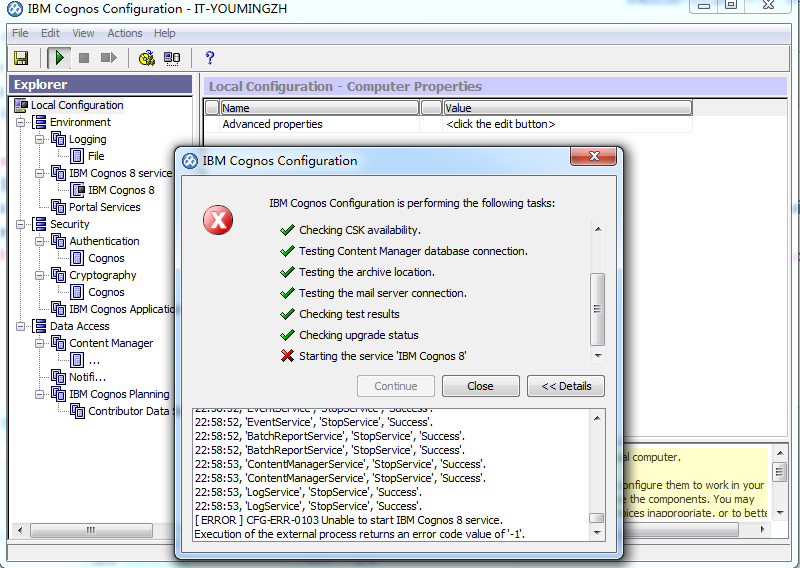
Task: Click the 'Checking CSK availability.' task line
Action: (x=360, y=230)
